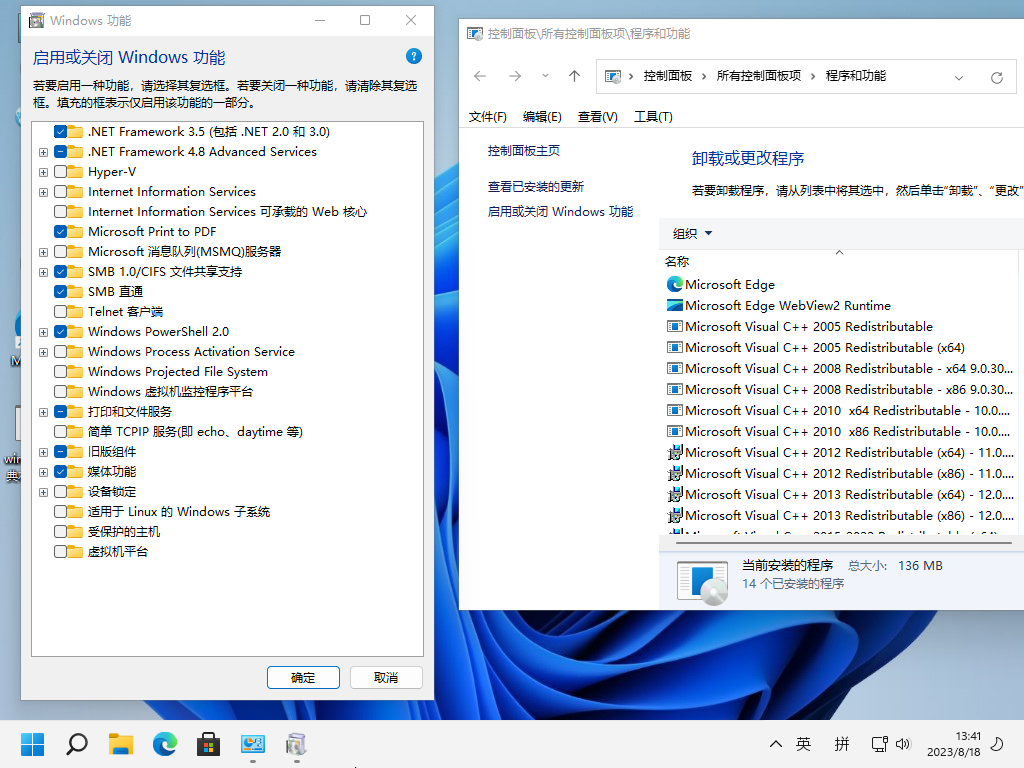Open the 工具(T) menu
This screenshot has height=768, width=1024.
653,117
